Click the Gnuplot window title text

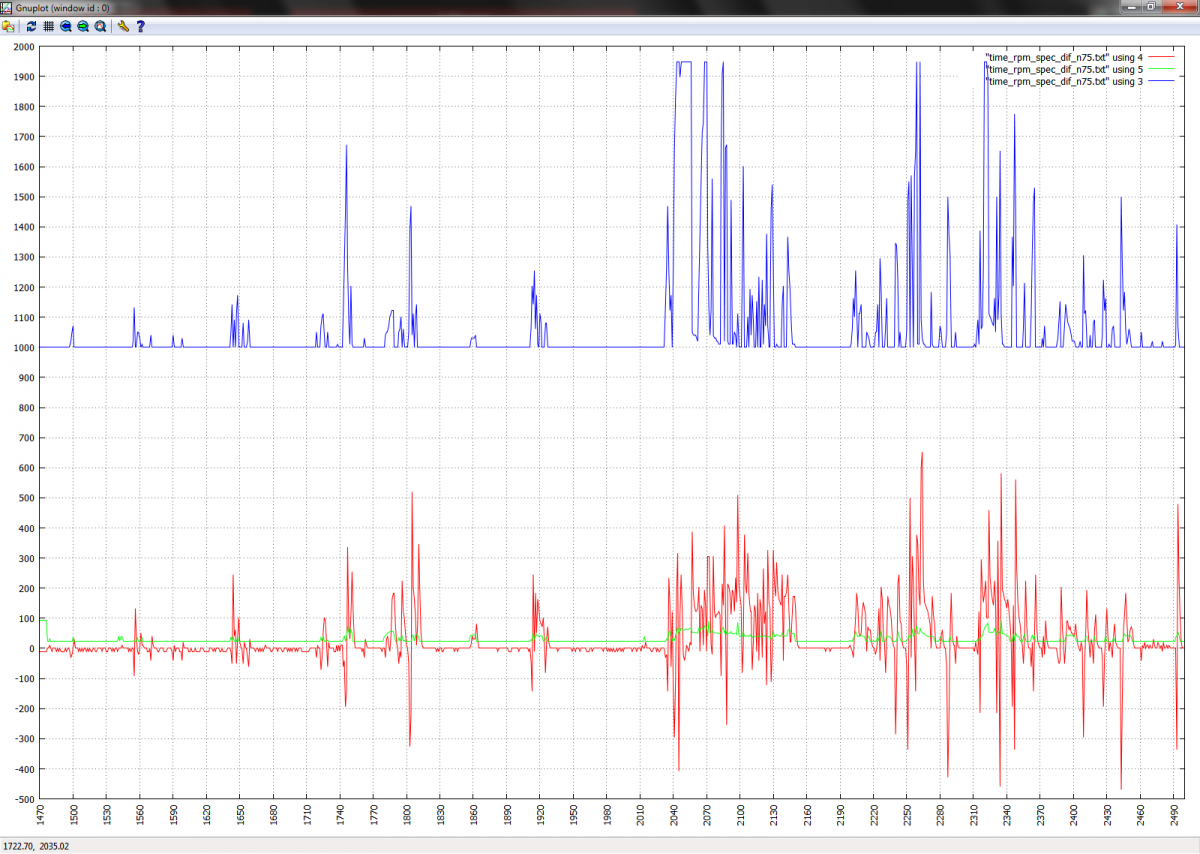click(62, 7)
